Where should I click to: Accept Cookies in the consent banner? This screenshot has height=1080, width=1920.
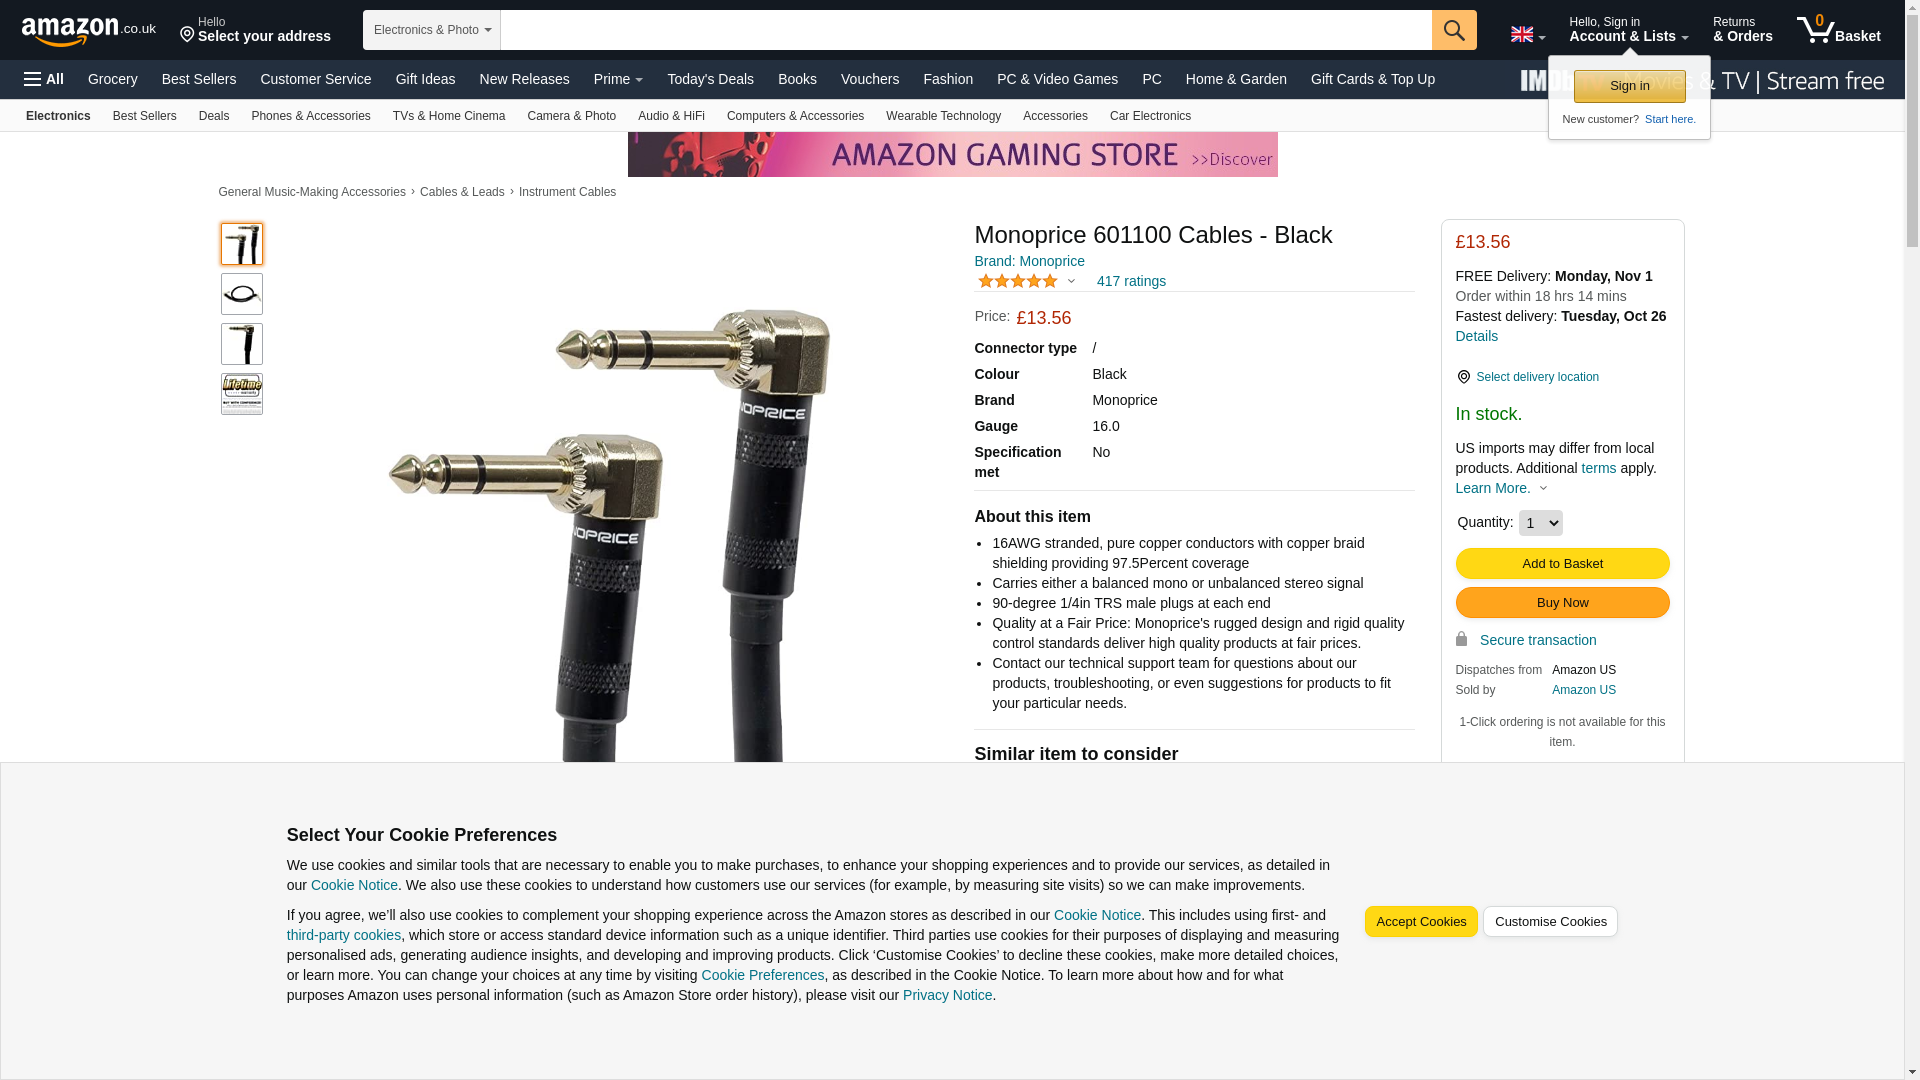(1421, 922)
